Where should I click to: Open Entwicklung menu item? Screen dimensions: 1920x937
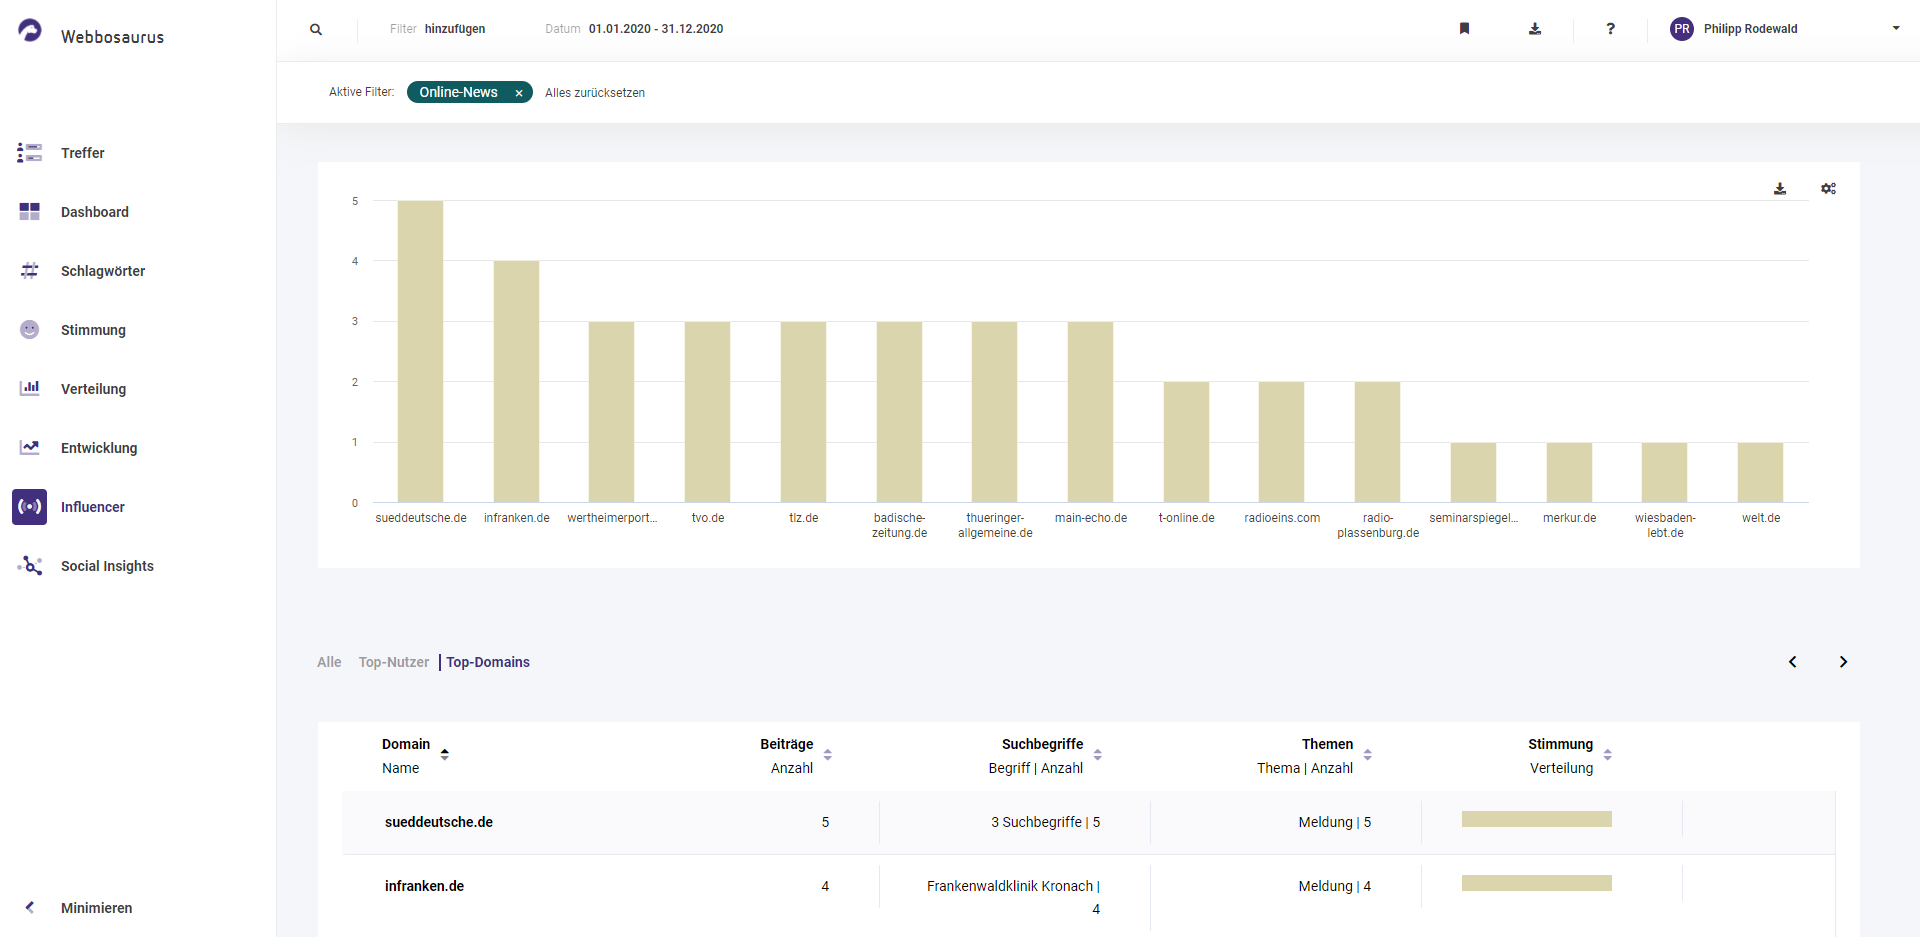click(99, 448)
